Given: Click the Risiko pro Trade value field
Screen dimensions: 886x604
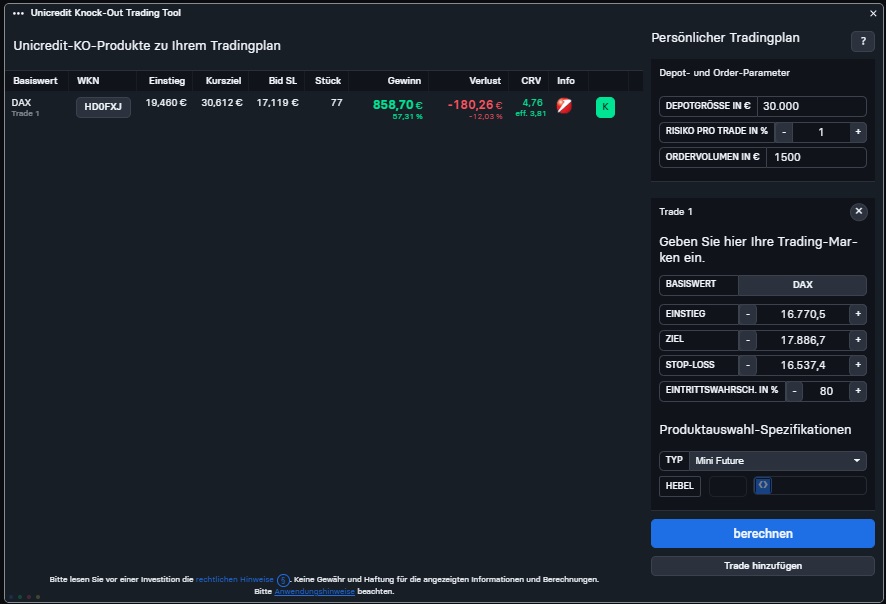Looking at the screenshot, I should coord(821,132).
